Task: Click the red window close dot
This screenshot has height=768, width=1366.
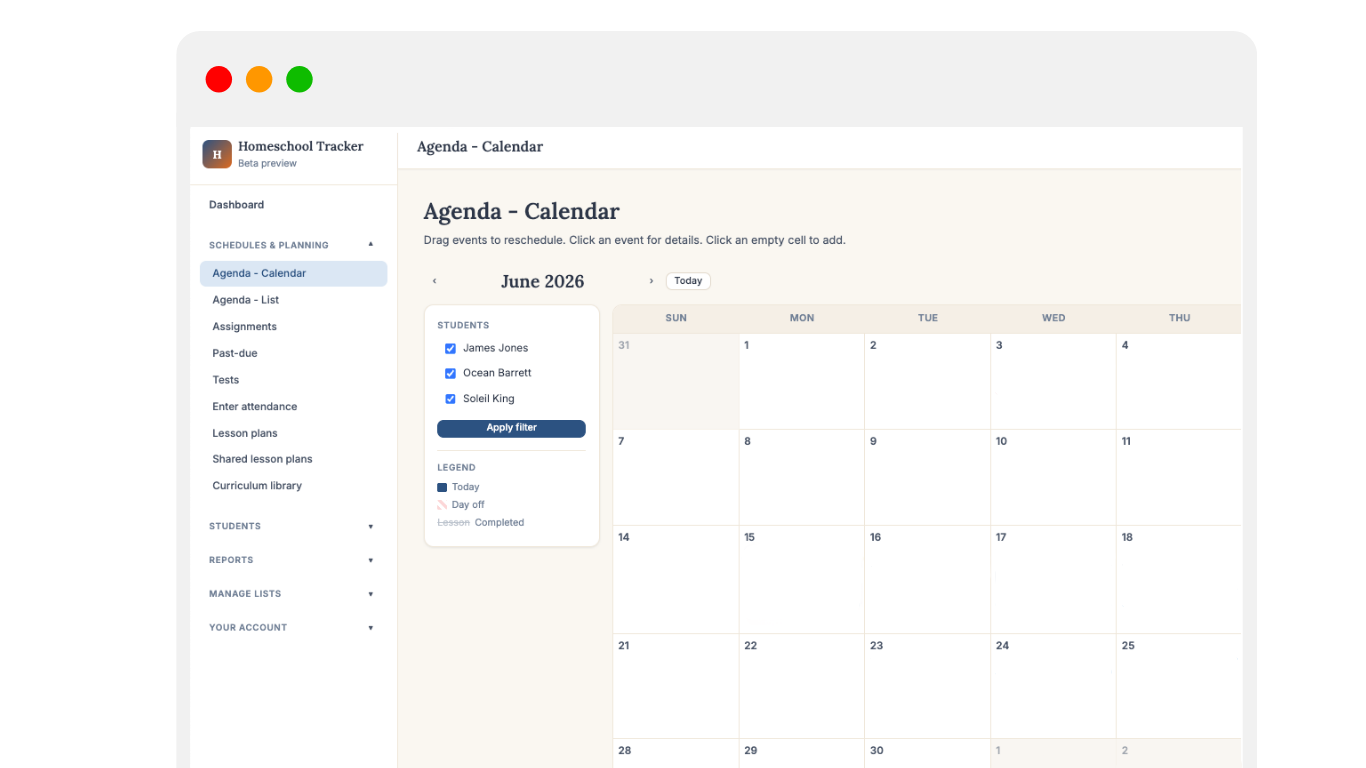Action: [219, 79]
